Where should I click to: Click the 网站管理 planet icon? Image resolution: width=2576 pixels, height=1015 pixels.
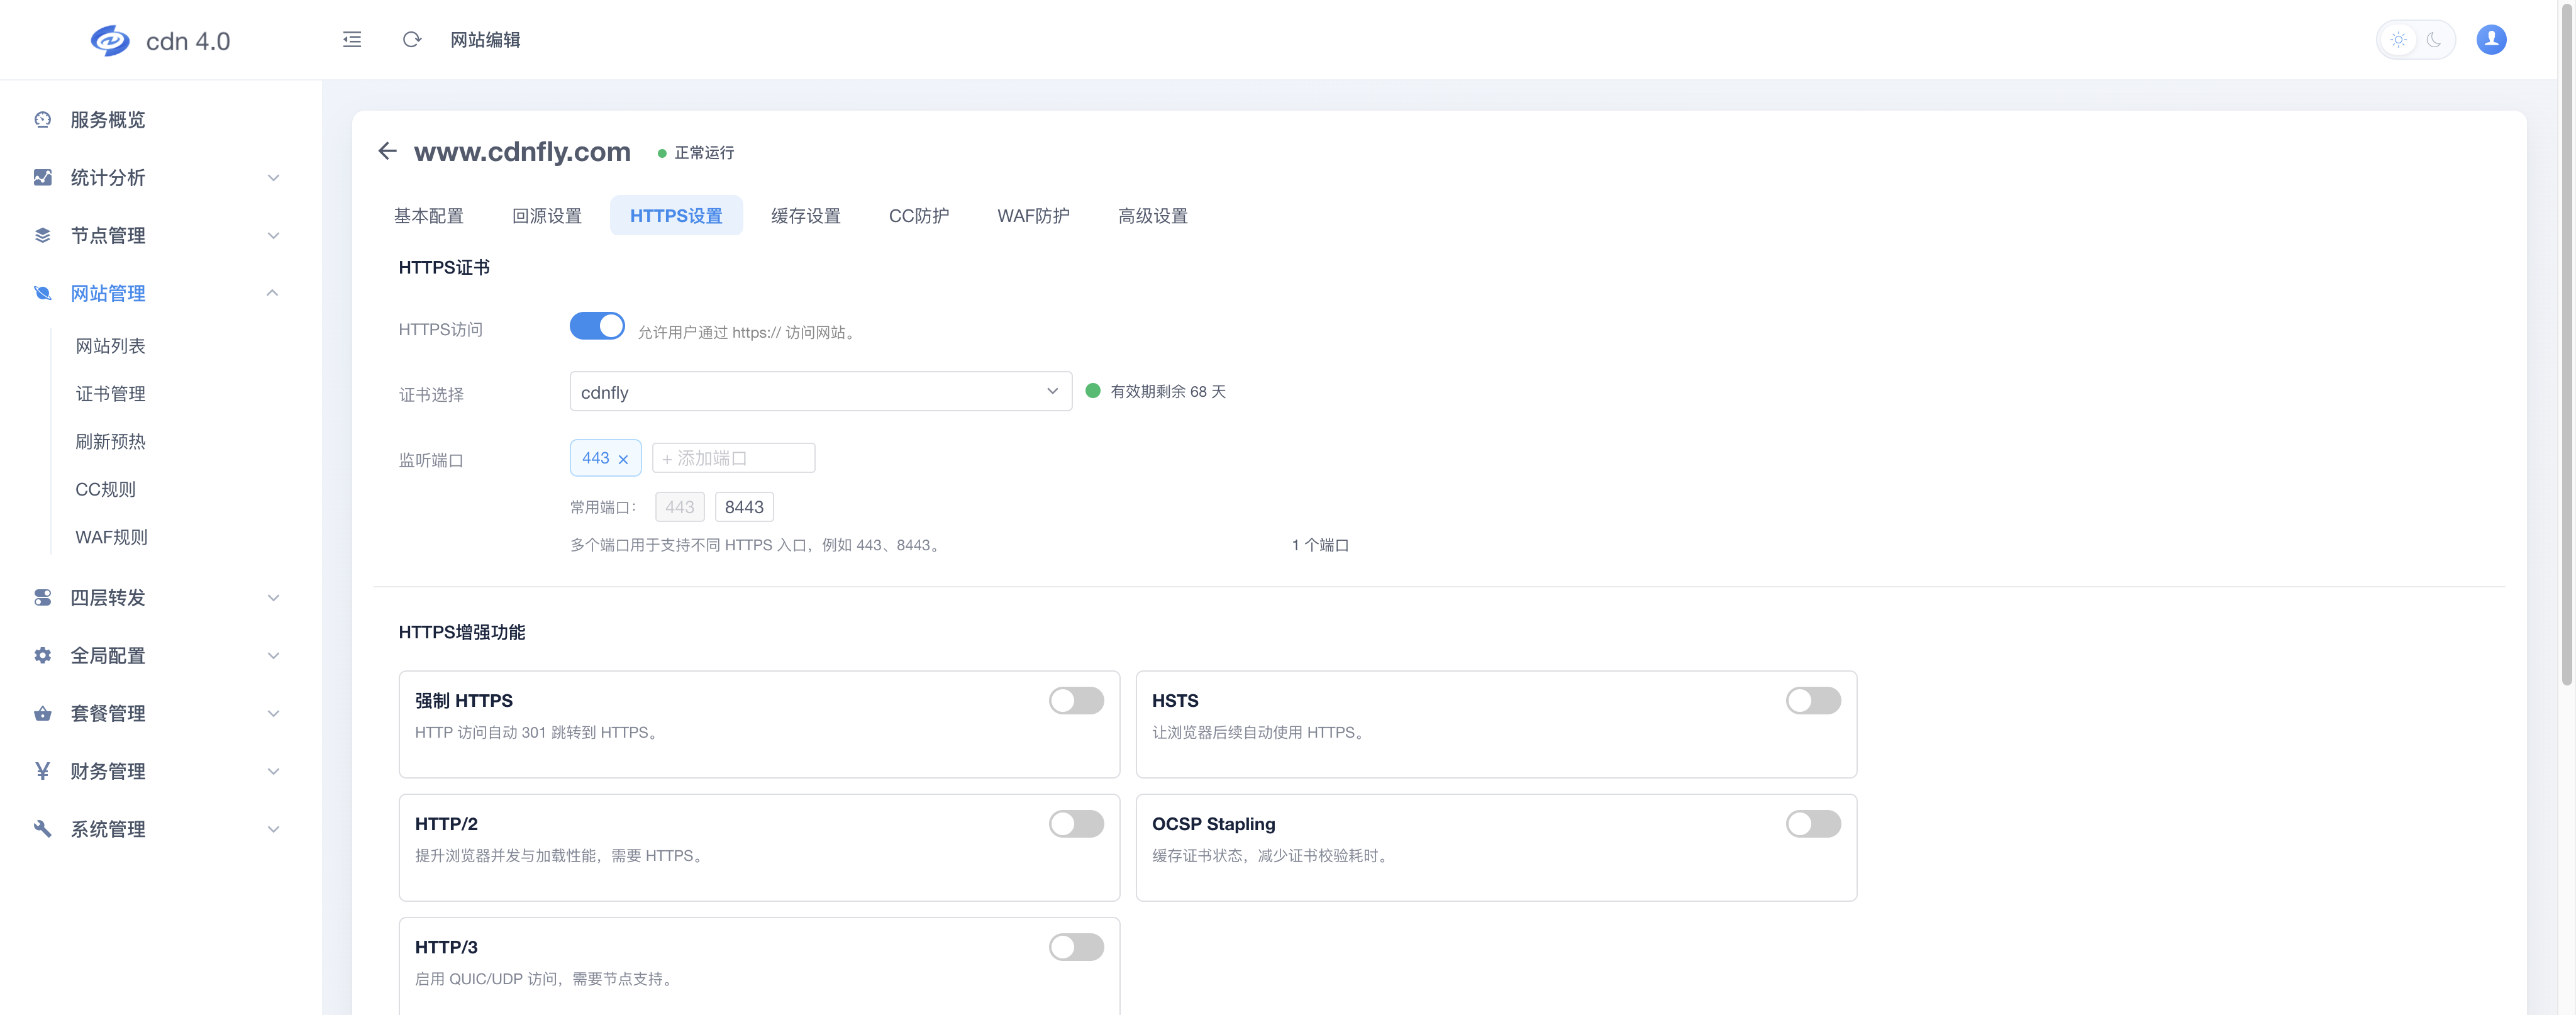click(42, 293)
